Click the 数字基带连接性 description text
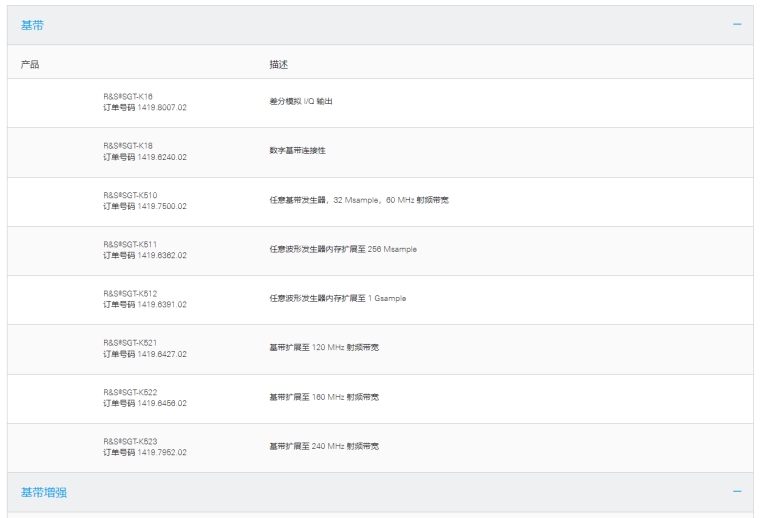Screen dimensions: 760x518 [297, 151]
